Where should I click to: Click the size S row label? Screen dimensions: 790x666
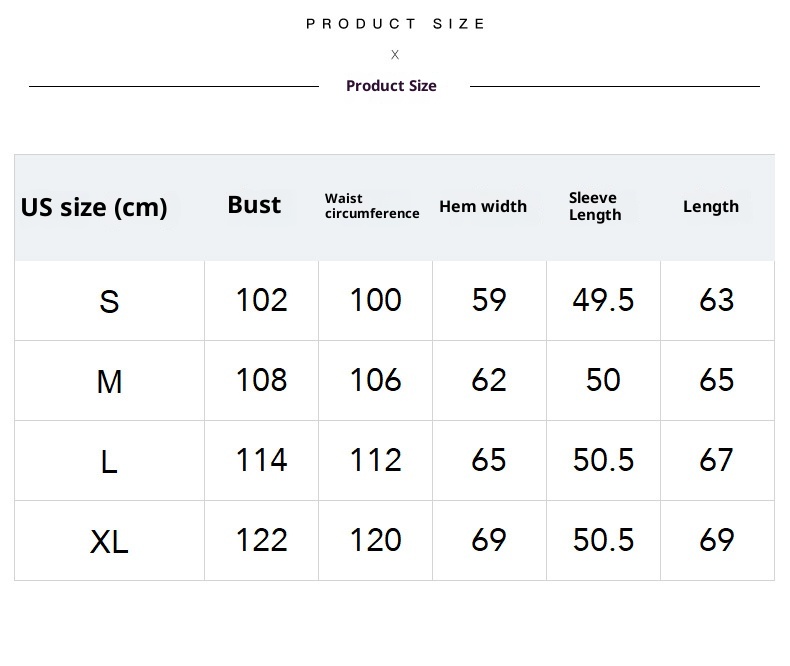pyautogui.click(x=109, y=301)
